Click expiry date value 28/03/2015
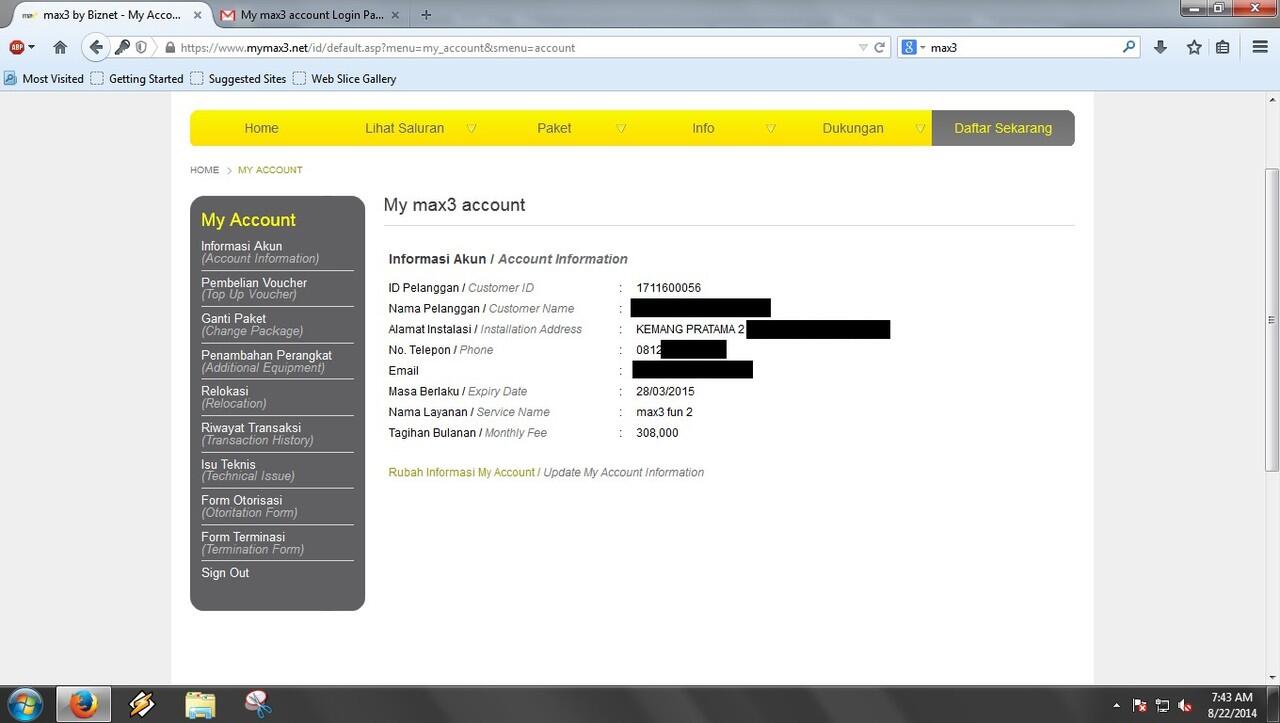 665,391
